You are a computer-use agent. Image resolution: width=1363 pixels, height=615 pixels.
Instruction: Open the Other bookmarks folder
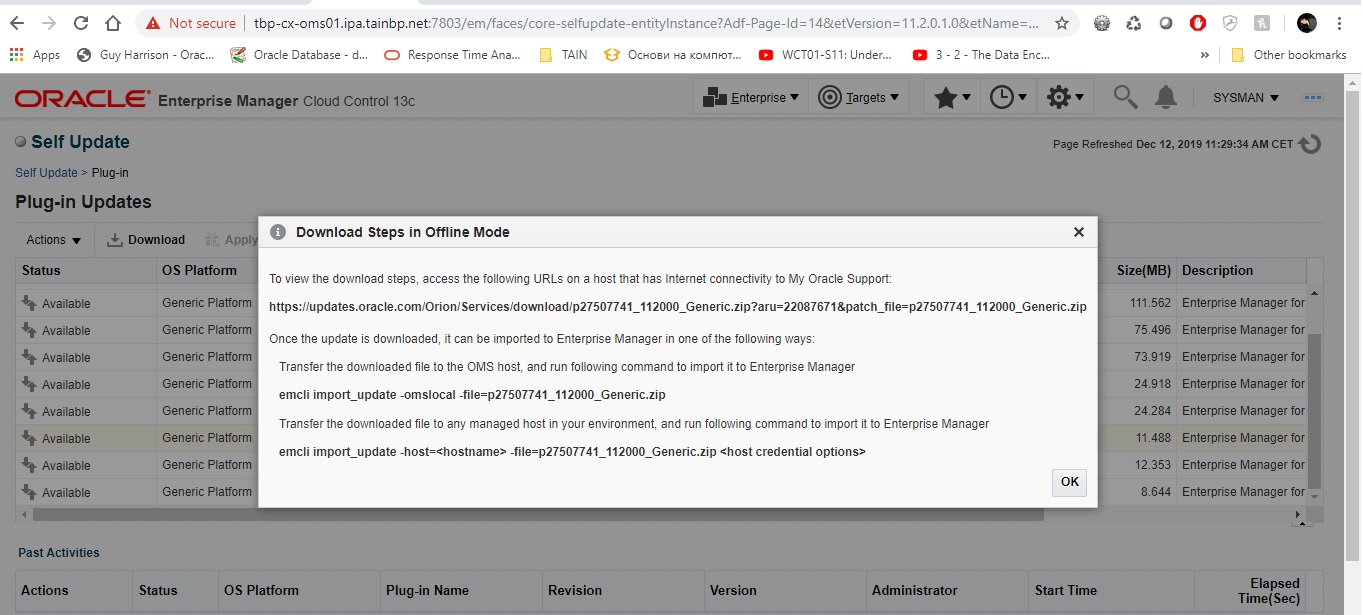coord(1288,55)
